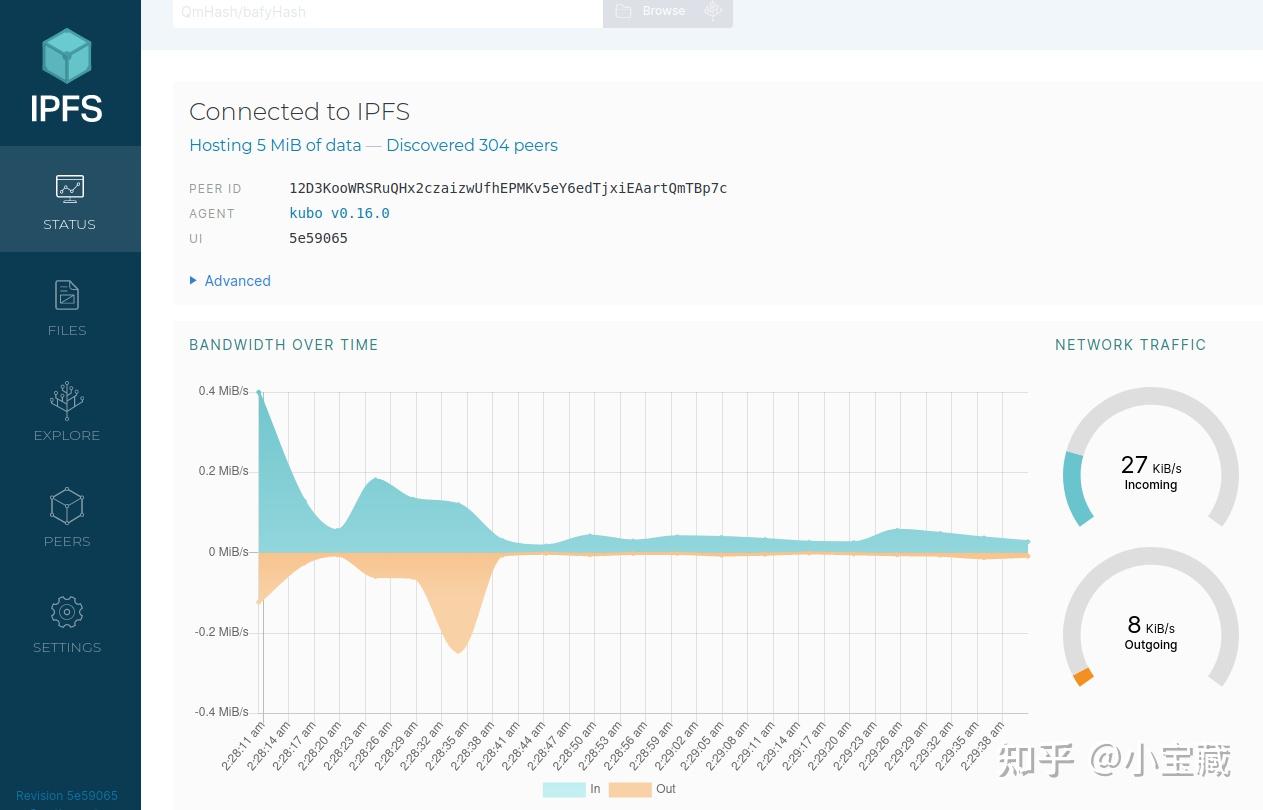The image size is (1263, 810).
Task: Click the Inspect icon beside Browse
Action: (x=713, y=11)
